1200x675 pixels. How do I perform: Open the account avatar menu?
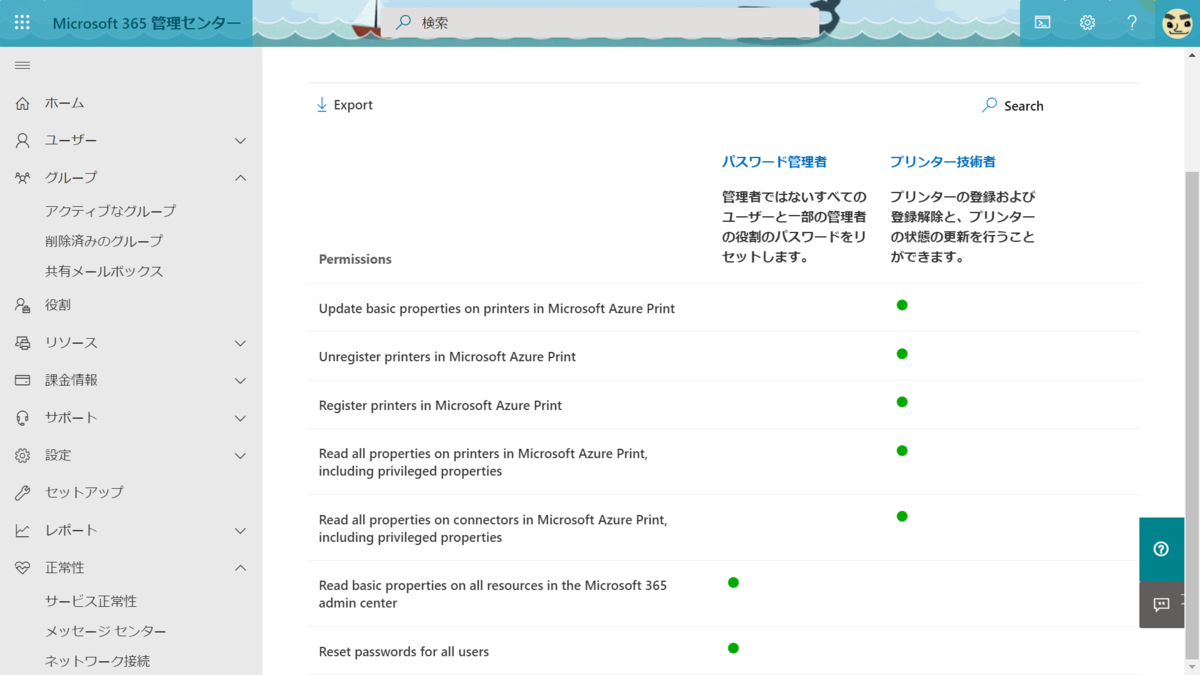[x=1177, y=22]
